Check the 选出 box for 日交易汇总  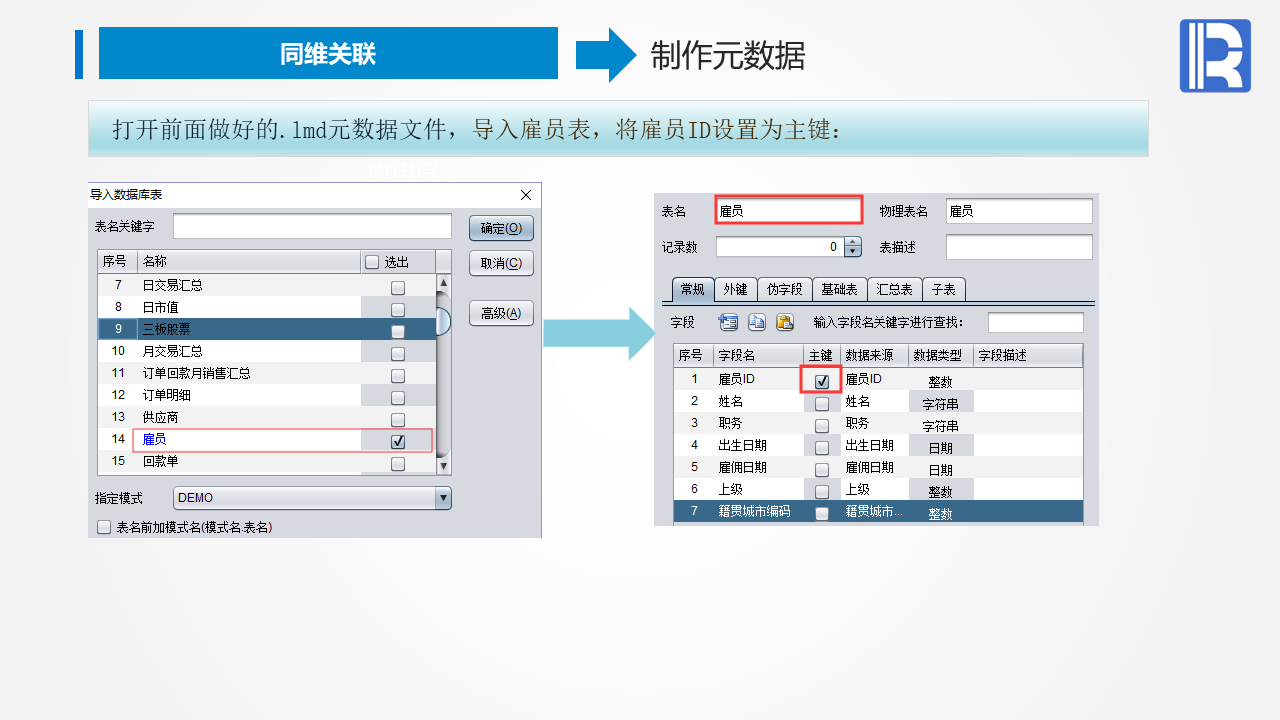pyautogui.click(x=398, y=287)
